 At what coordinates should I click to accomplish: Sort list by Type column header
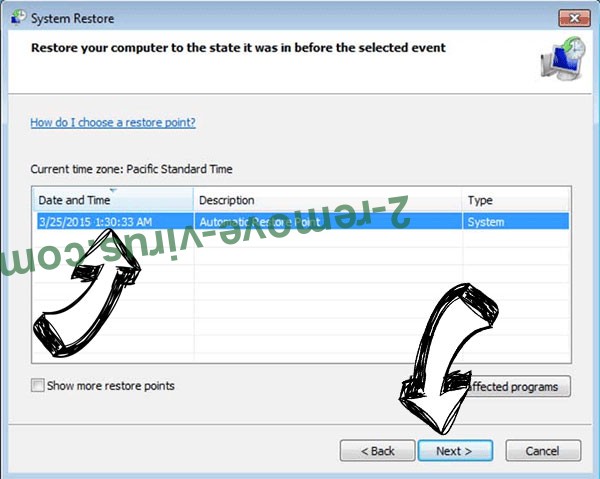pos(516,200)
